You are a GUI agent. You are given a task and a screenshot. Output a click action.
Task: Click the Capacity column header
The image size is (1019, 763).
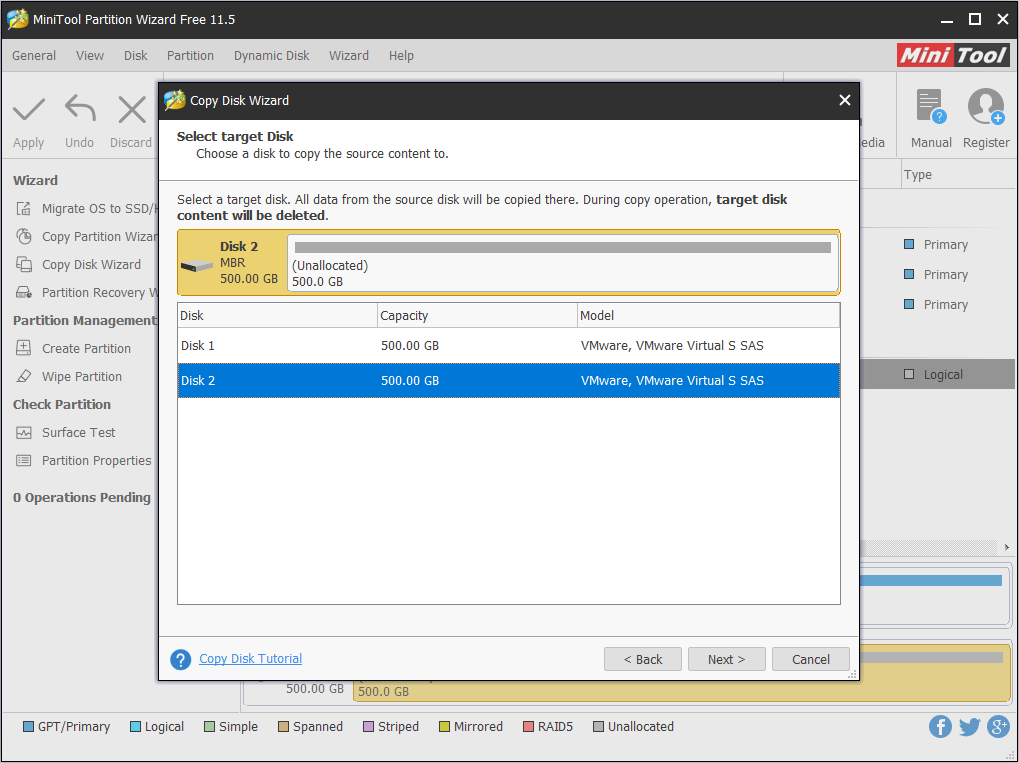(477, 315)
